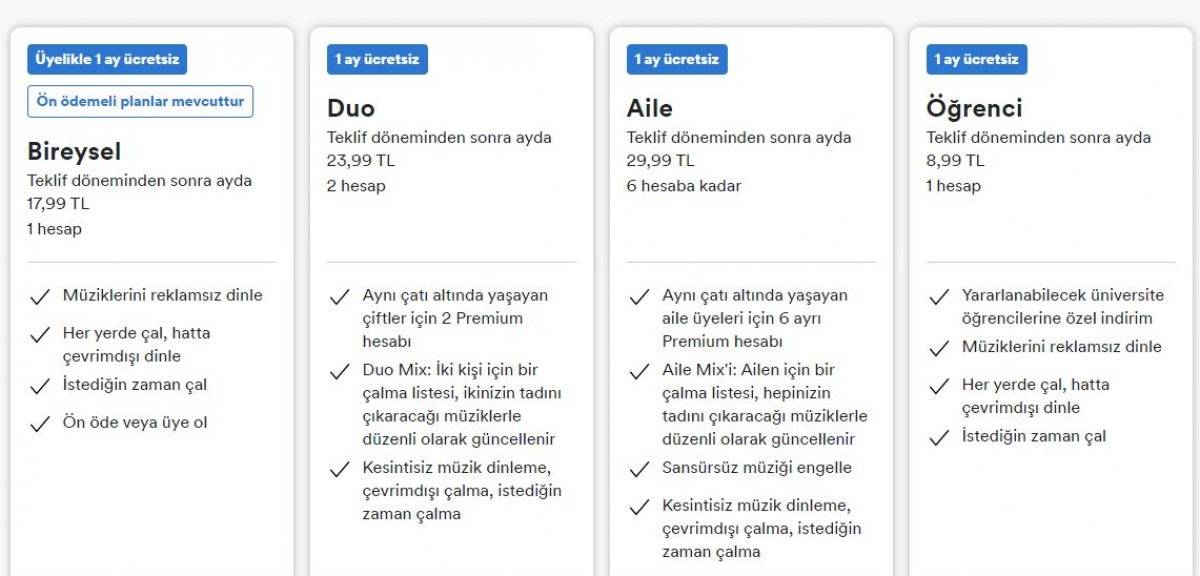This screenshot has width=1200, height=576.
Task: Click checkmark next to "Ön öde veya üye ol"
Action: coord(40,424)
